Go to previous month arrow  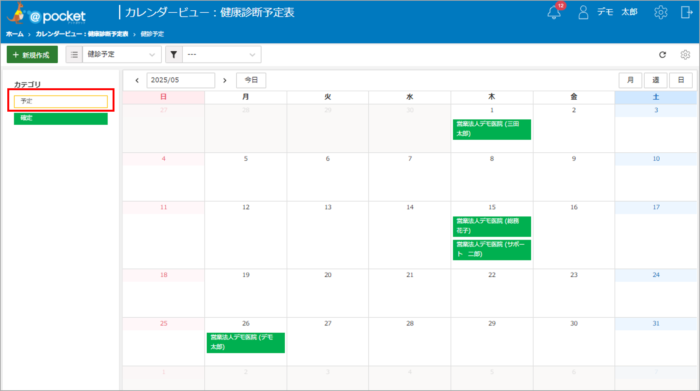(x=137, y=80)
